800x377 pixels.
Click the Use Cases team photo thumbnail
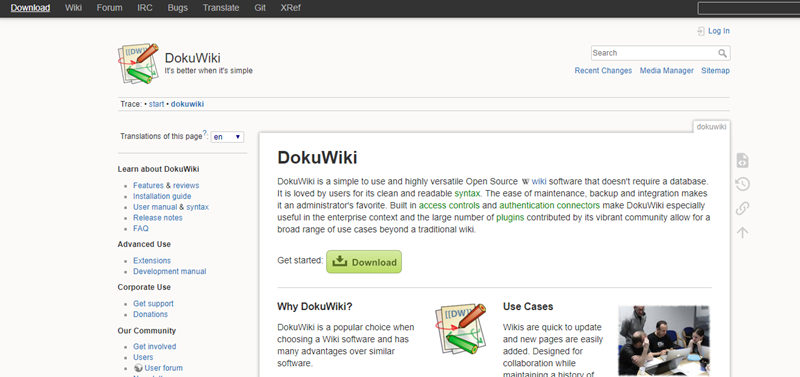tap(664, 341)
